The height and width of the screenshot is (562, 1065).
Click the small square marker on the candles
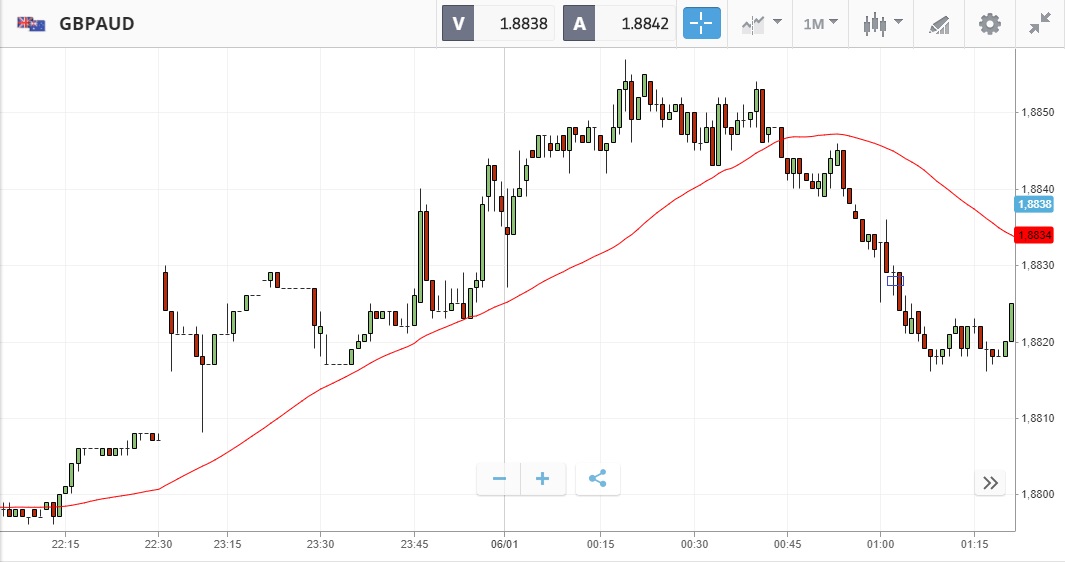coord(895,281)
